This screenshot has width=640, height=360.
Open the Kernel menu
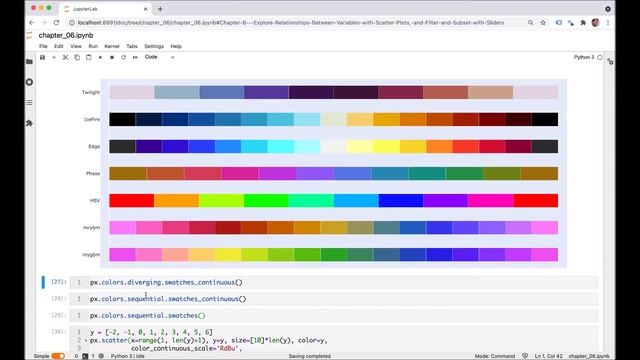click(112, 46)
